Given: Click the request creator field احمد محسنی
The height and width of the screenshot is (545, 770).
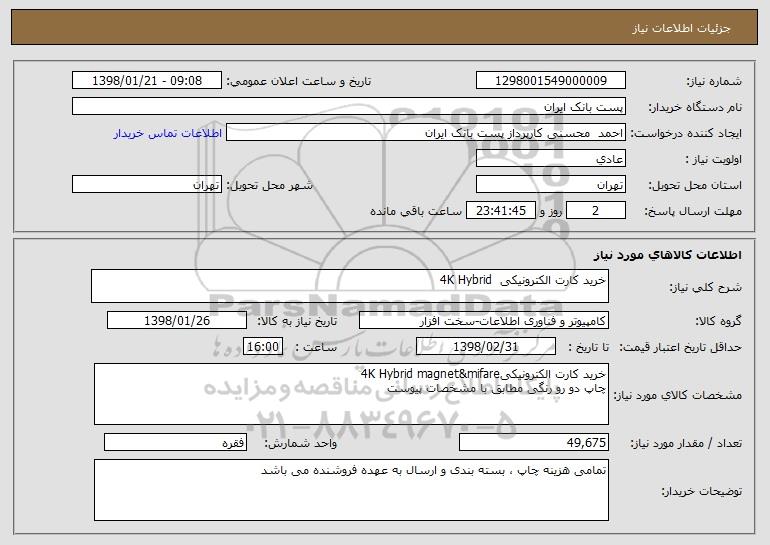Looking at the screenshot, I should tap(426, 132).
